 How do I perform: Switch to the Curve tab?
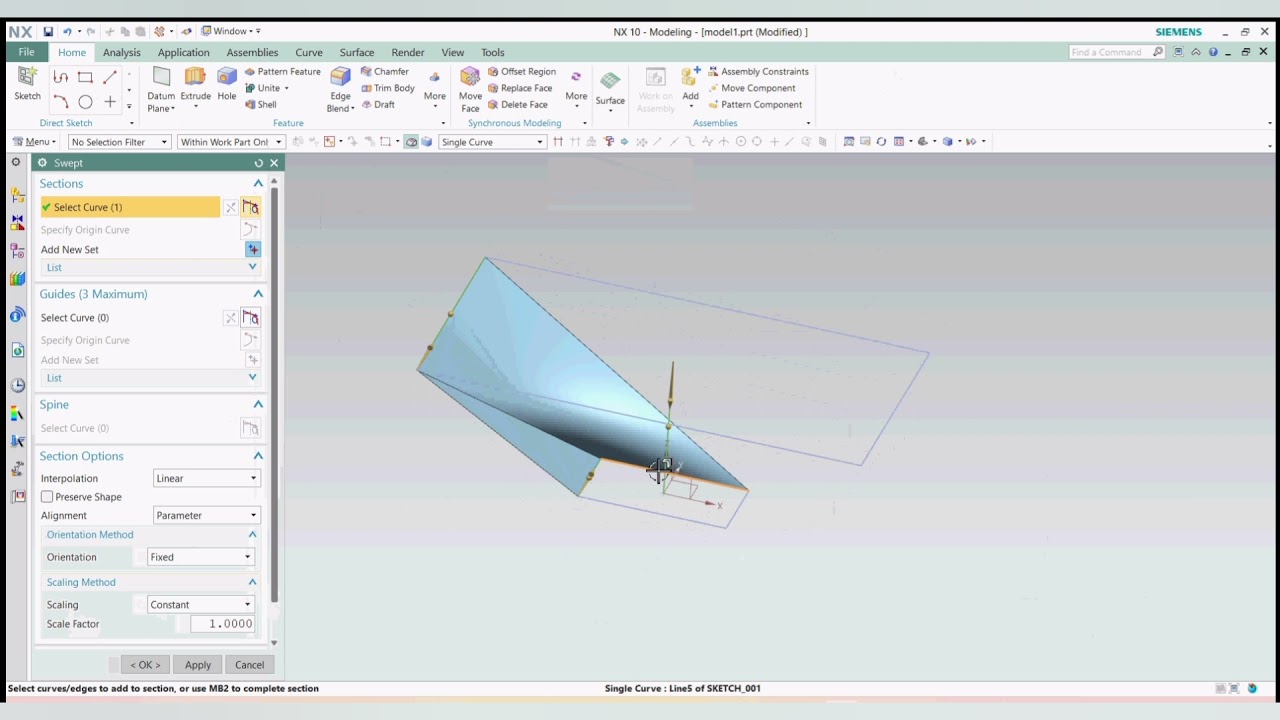(x=309, y=52)
